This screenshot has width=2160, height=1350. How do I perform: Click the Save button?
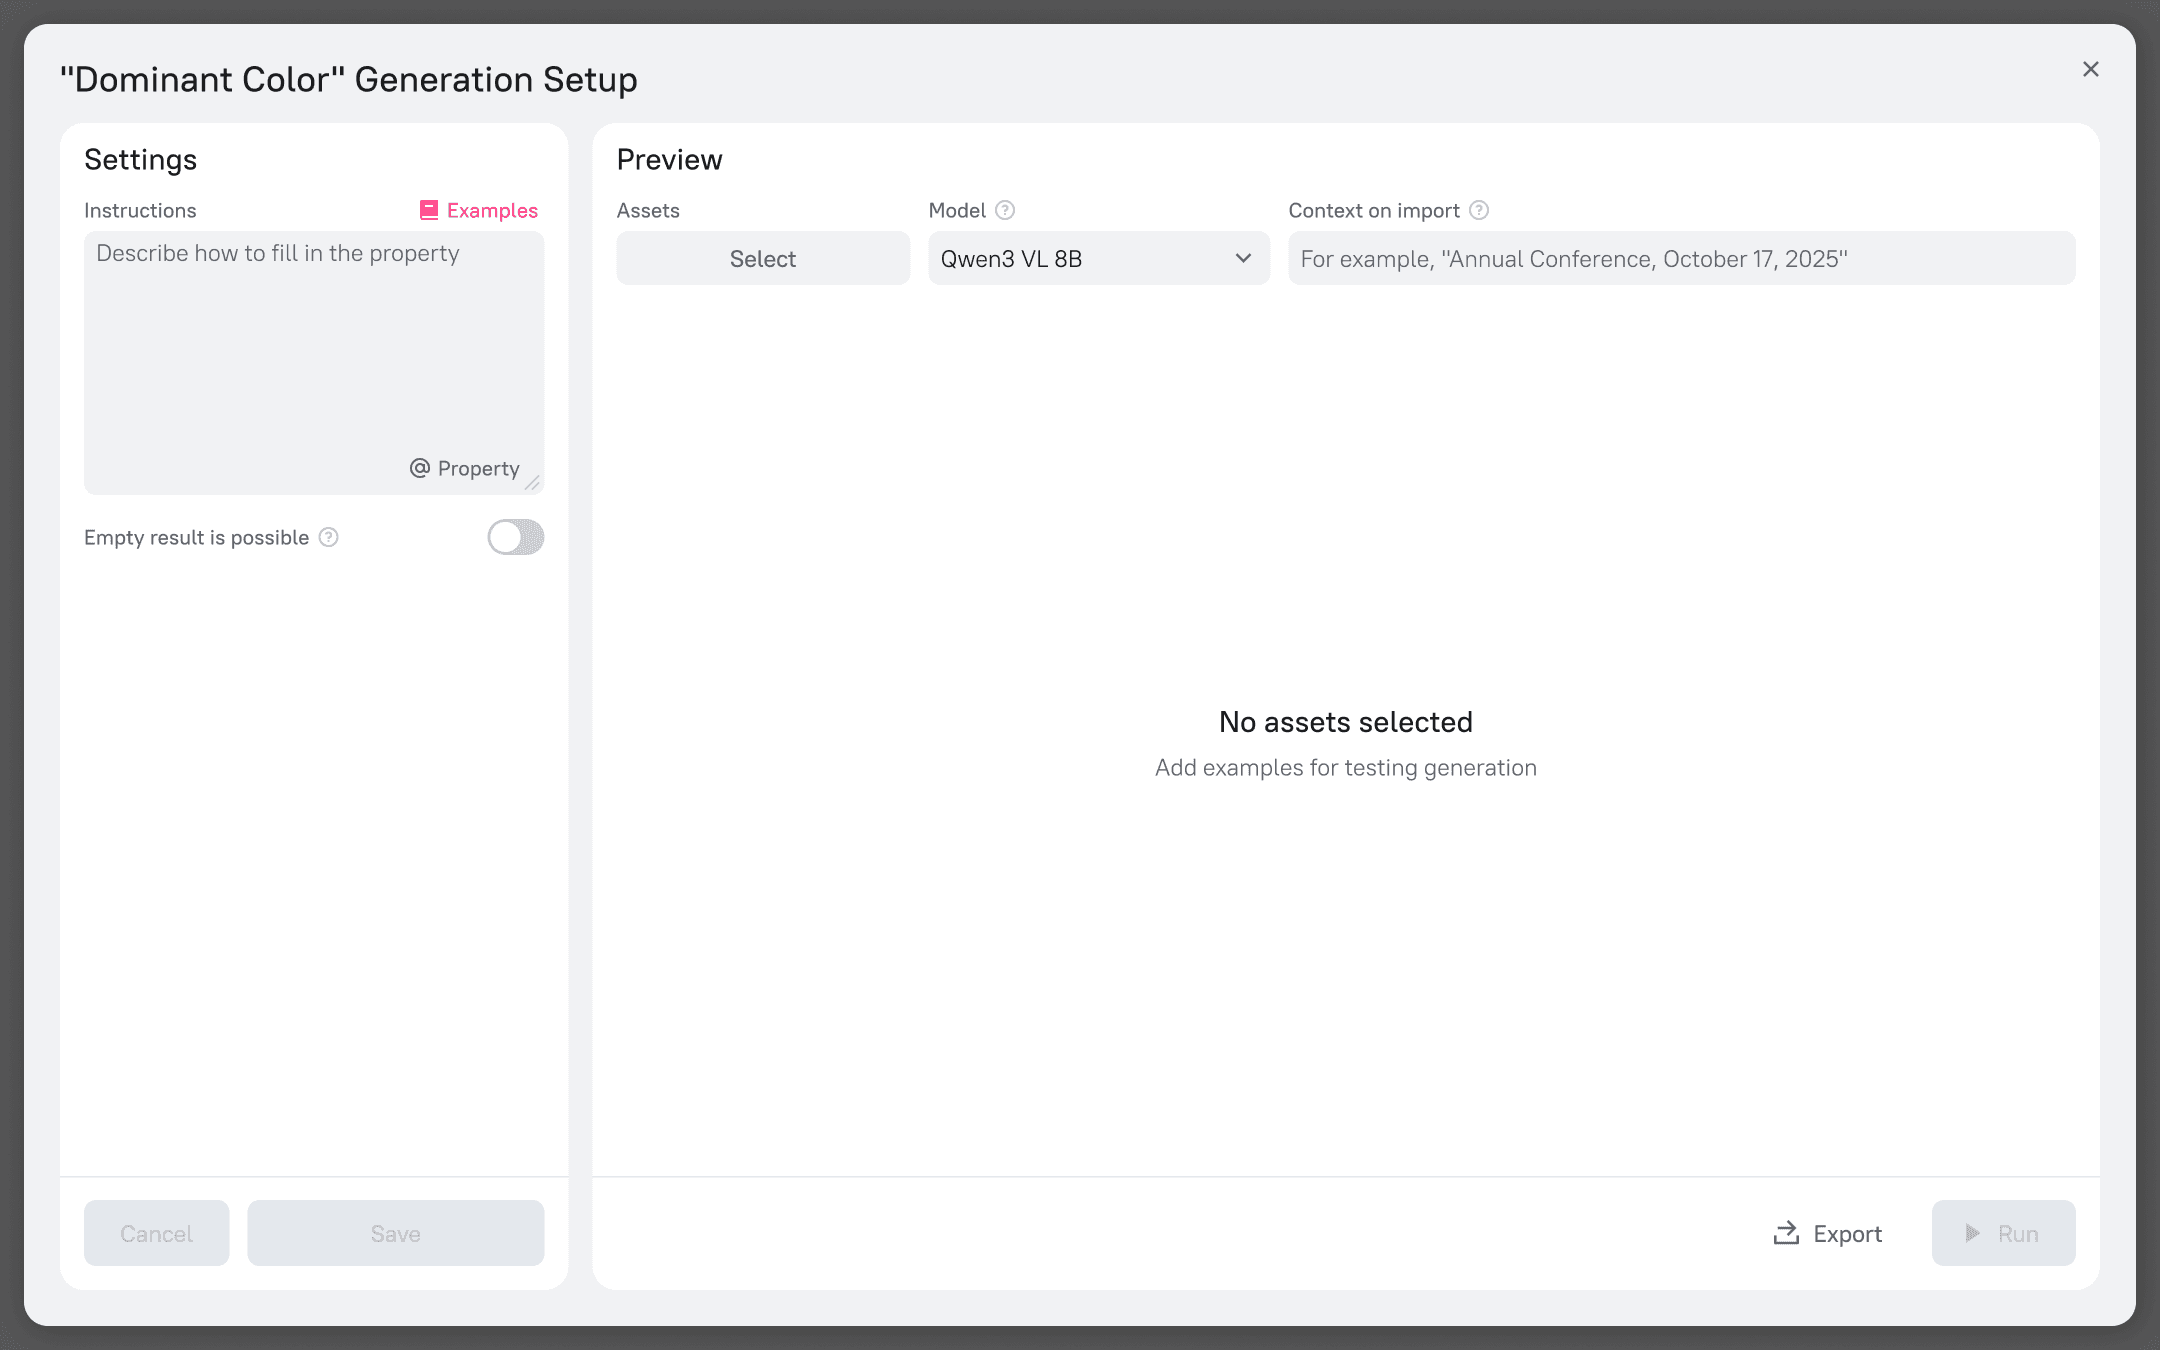(395, 1233)
